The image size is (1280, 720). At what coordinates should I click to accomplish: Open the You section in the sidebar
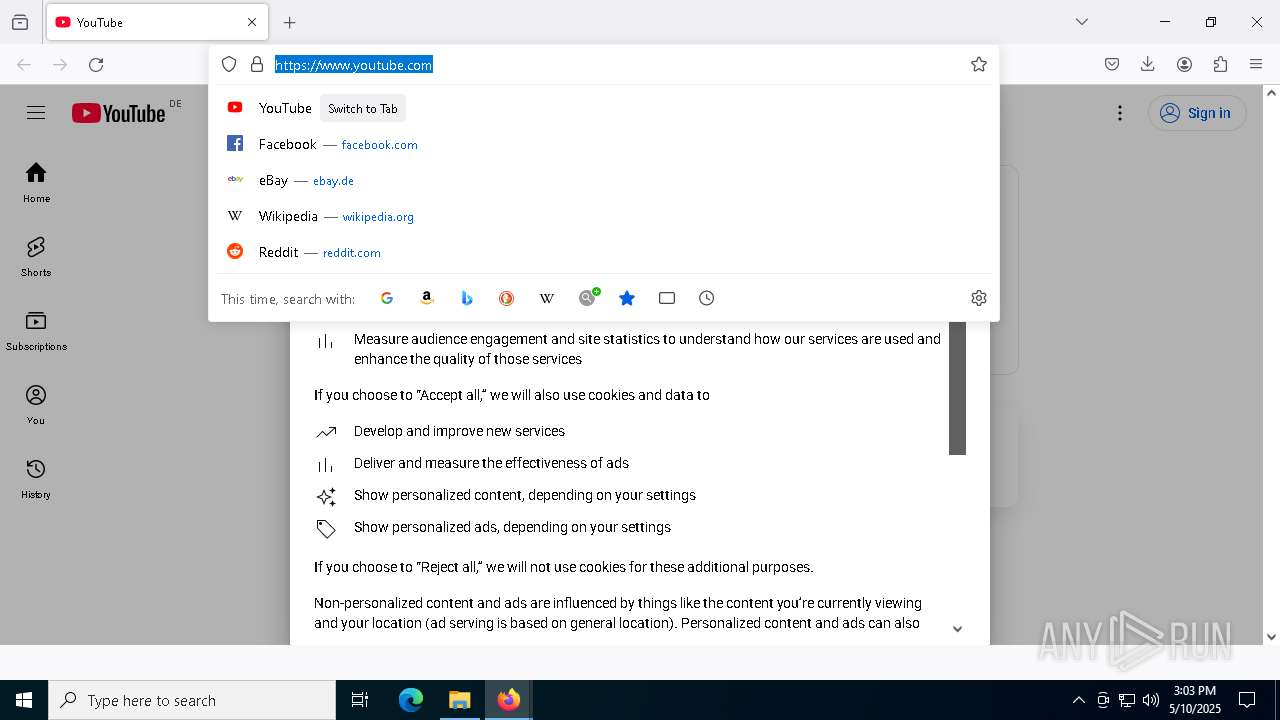(x=36, y=405)
